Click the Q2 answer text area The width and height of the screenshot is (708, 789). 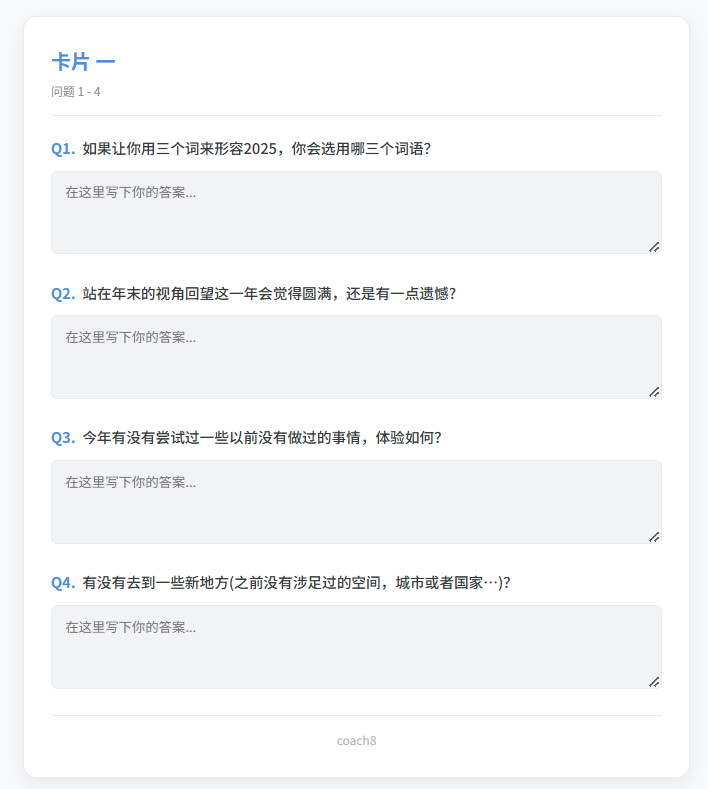coord(356,357)
